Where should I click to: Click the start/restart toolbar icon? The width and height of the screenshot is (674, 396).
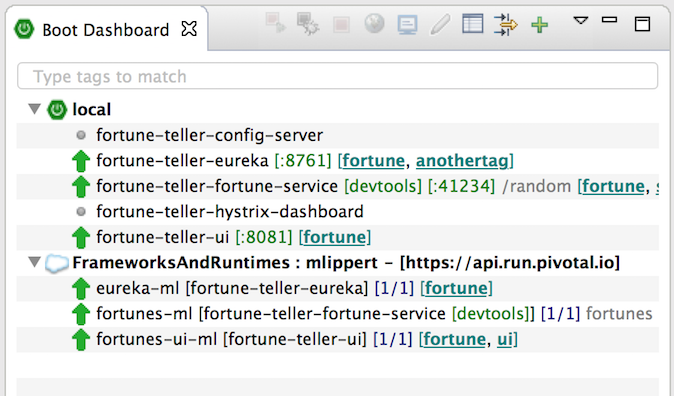click(x=275, y=23)
